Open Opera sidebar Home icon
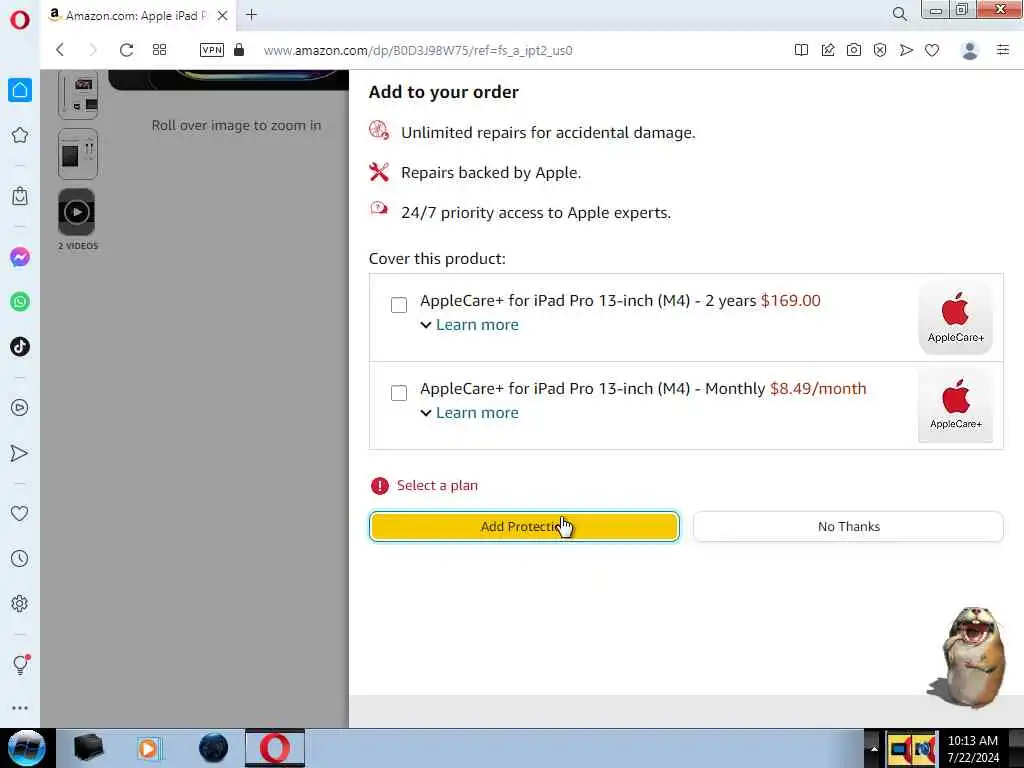The image size is (1024, 768). [20, 90]
